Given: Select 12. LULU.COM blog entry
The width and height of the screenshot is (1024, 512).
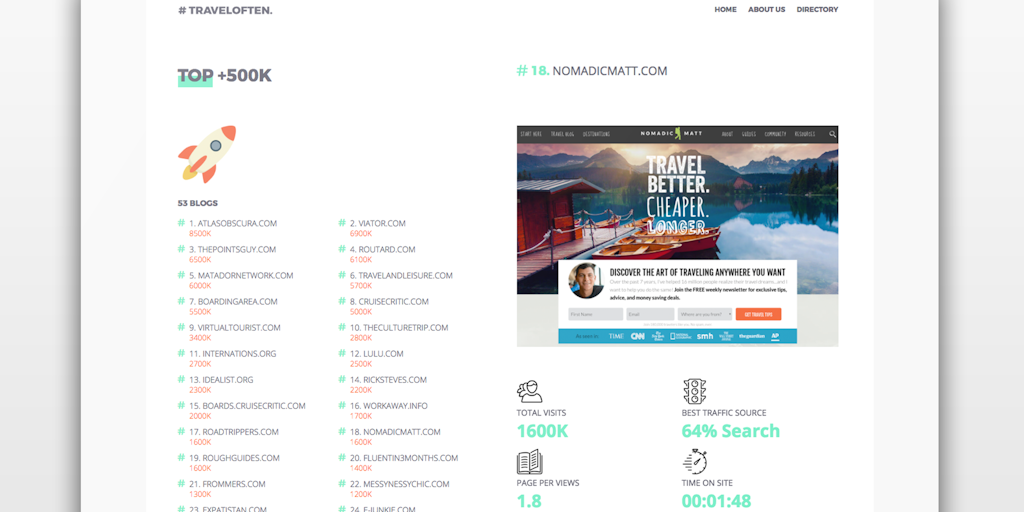Looking at the screenshot, I should click(x=376, y=354).
